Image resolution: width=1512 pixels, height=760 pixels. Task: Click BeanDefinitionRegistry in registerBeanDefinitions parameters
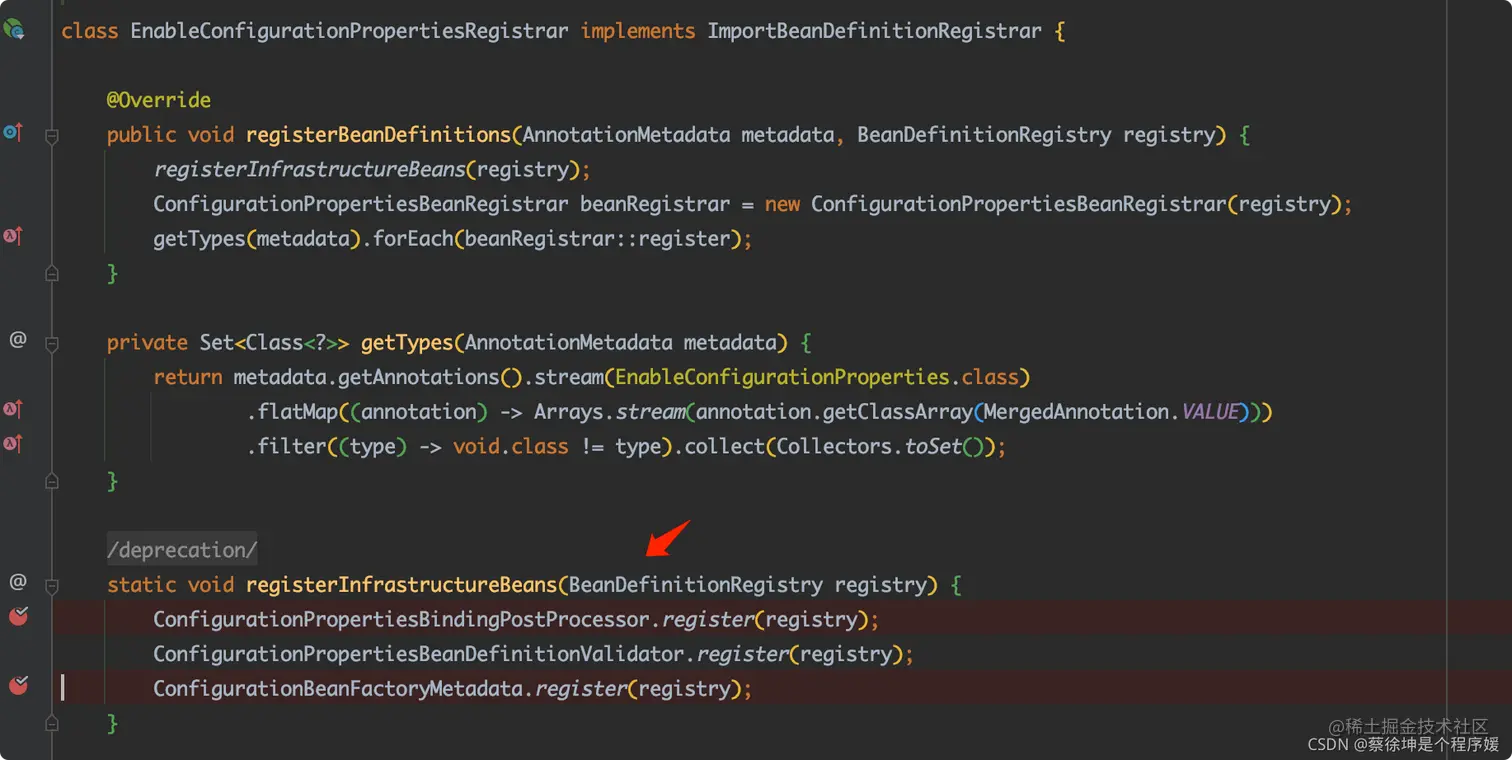point(984,135)
